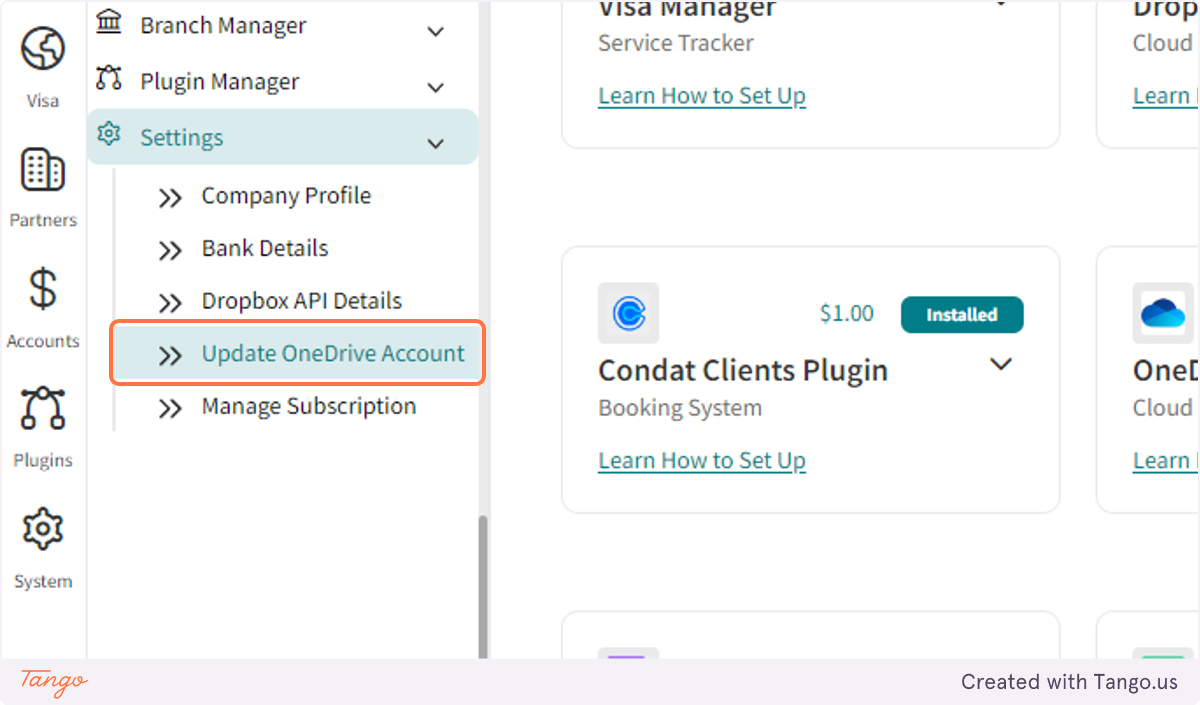Viewport: 1200px width, 705px height.
Task: Open the Partners building icon
Action: (x=43, y=171)
